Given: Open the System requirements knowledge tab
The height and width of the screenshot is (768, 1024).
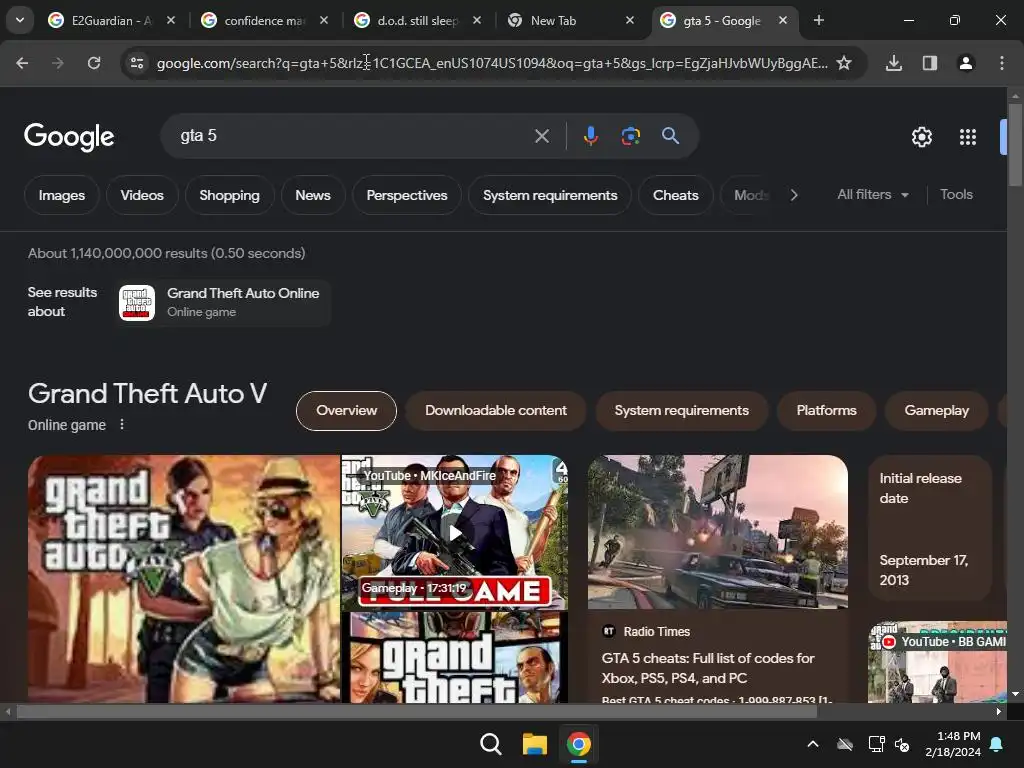Looking at the screenshot, I should tap(681, 410).
